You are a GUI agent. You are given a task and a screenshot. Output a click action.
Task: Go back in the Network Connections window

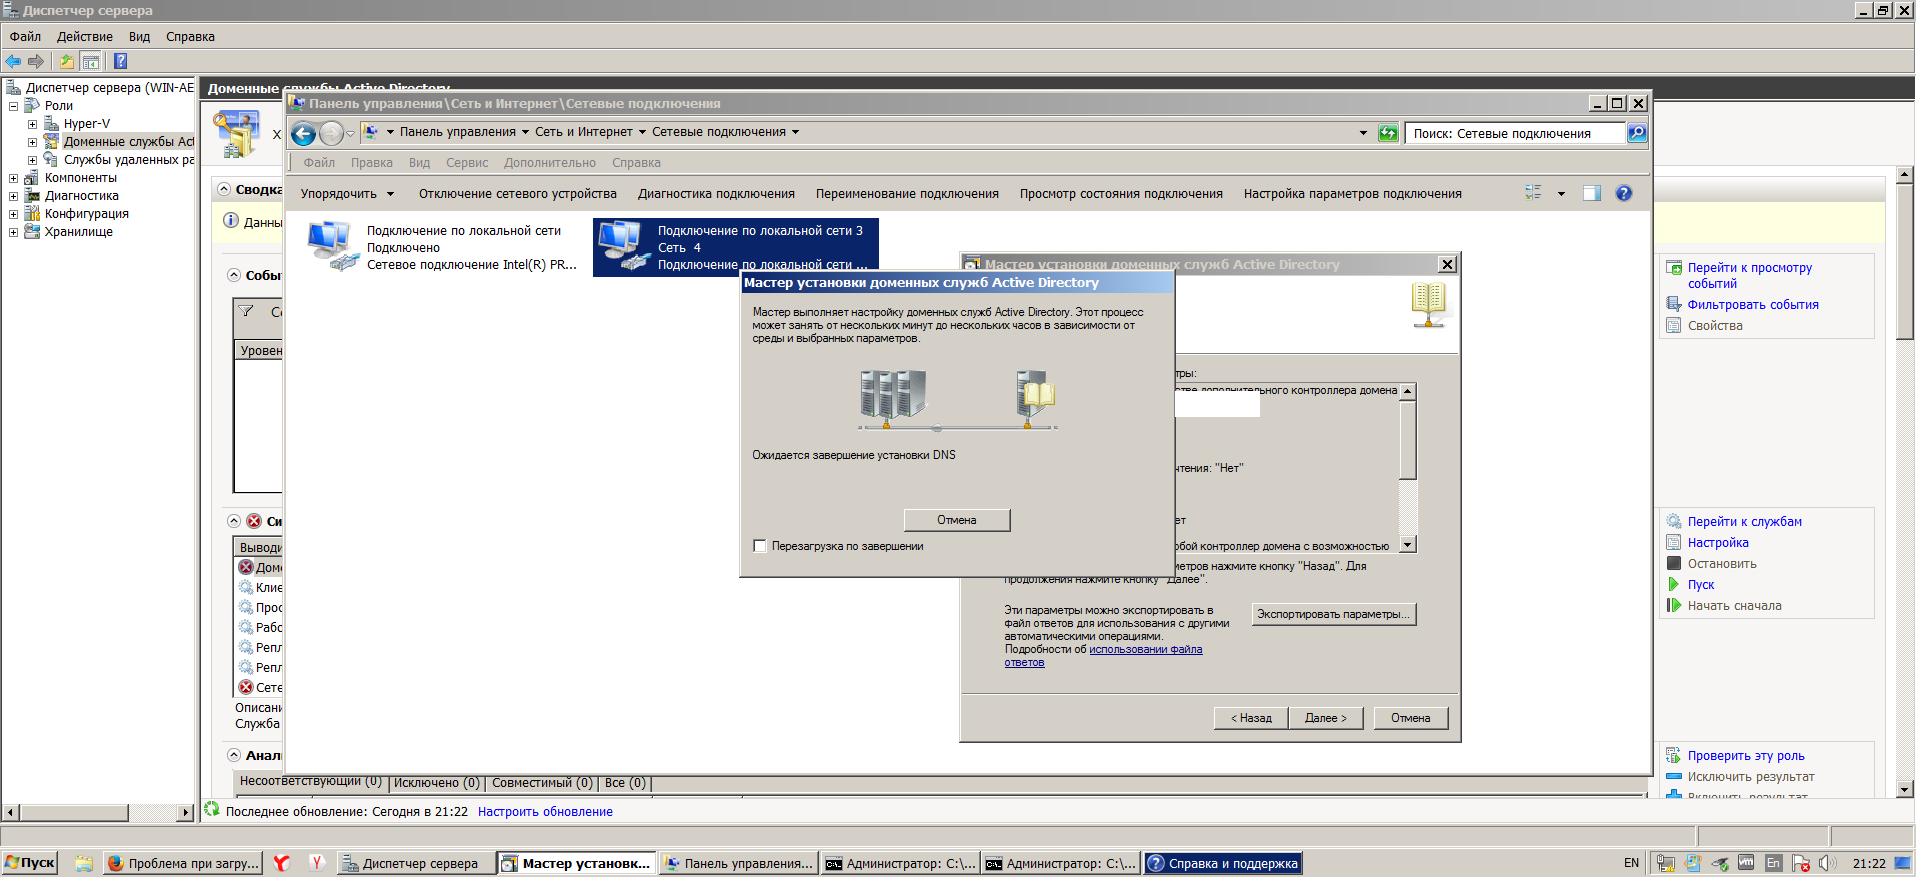coord(304,133)
